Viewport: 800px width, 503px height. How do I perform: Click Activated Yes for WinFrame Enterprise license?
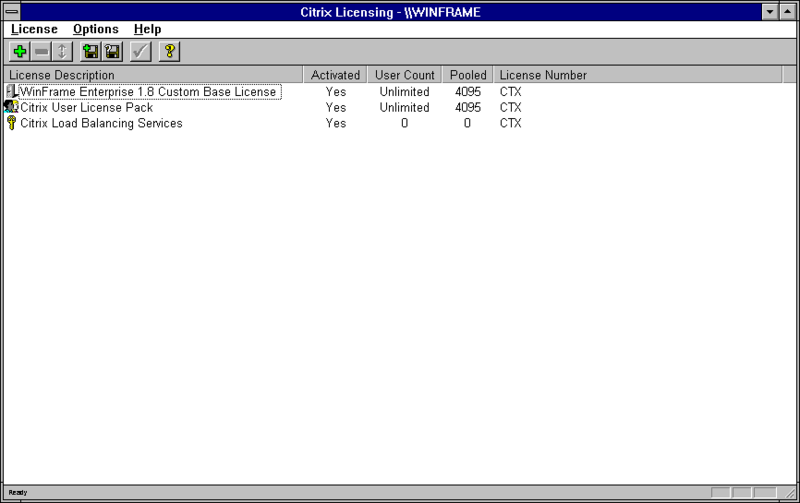(x=336, y=92)
